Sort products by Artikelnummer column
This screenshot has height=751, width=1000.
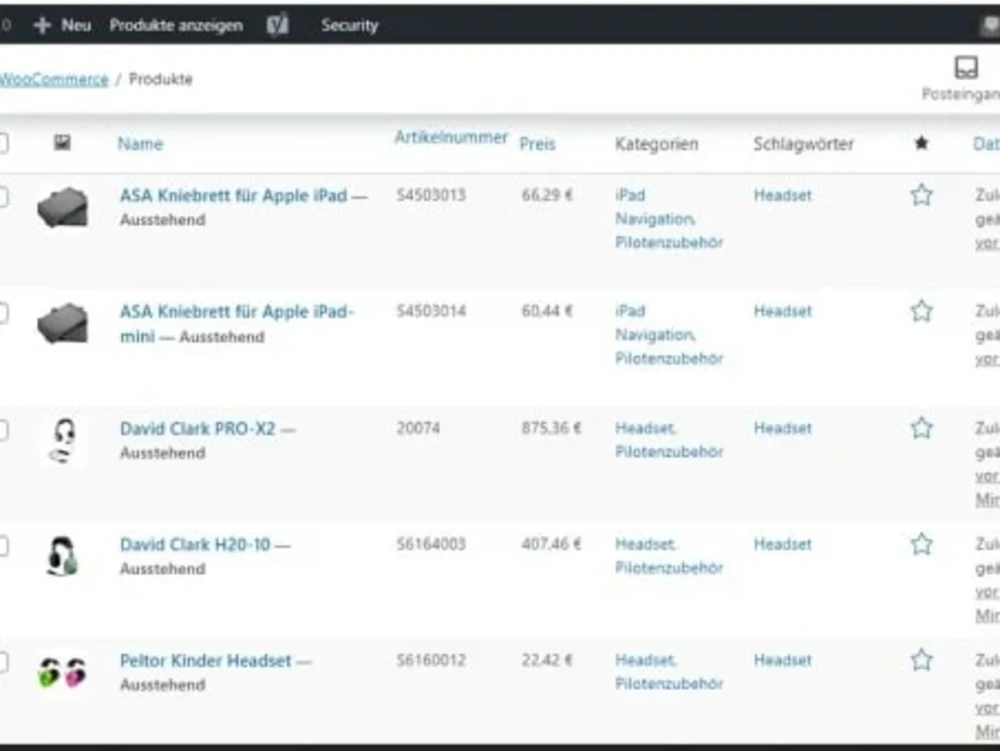(x=451, y=137)
